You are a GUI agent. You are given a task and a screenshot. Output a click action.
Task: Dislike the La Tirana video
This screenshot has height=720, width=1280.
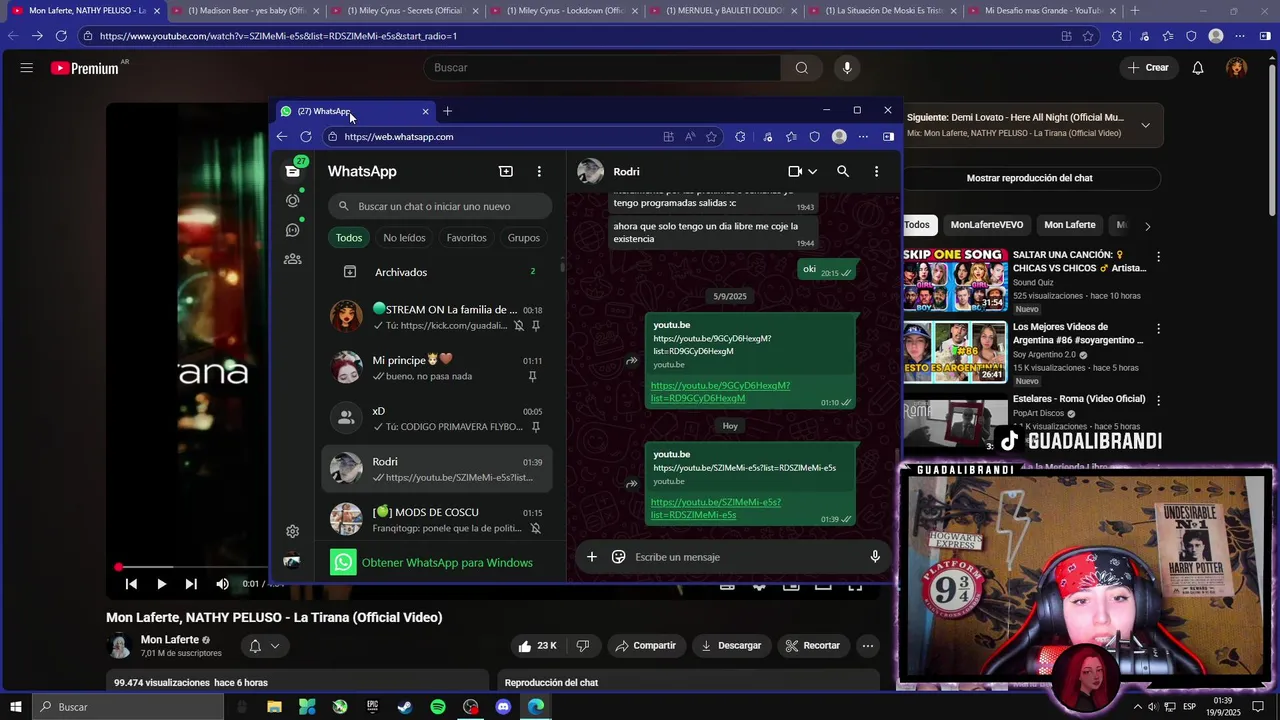[583, 646]
